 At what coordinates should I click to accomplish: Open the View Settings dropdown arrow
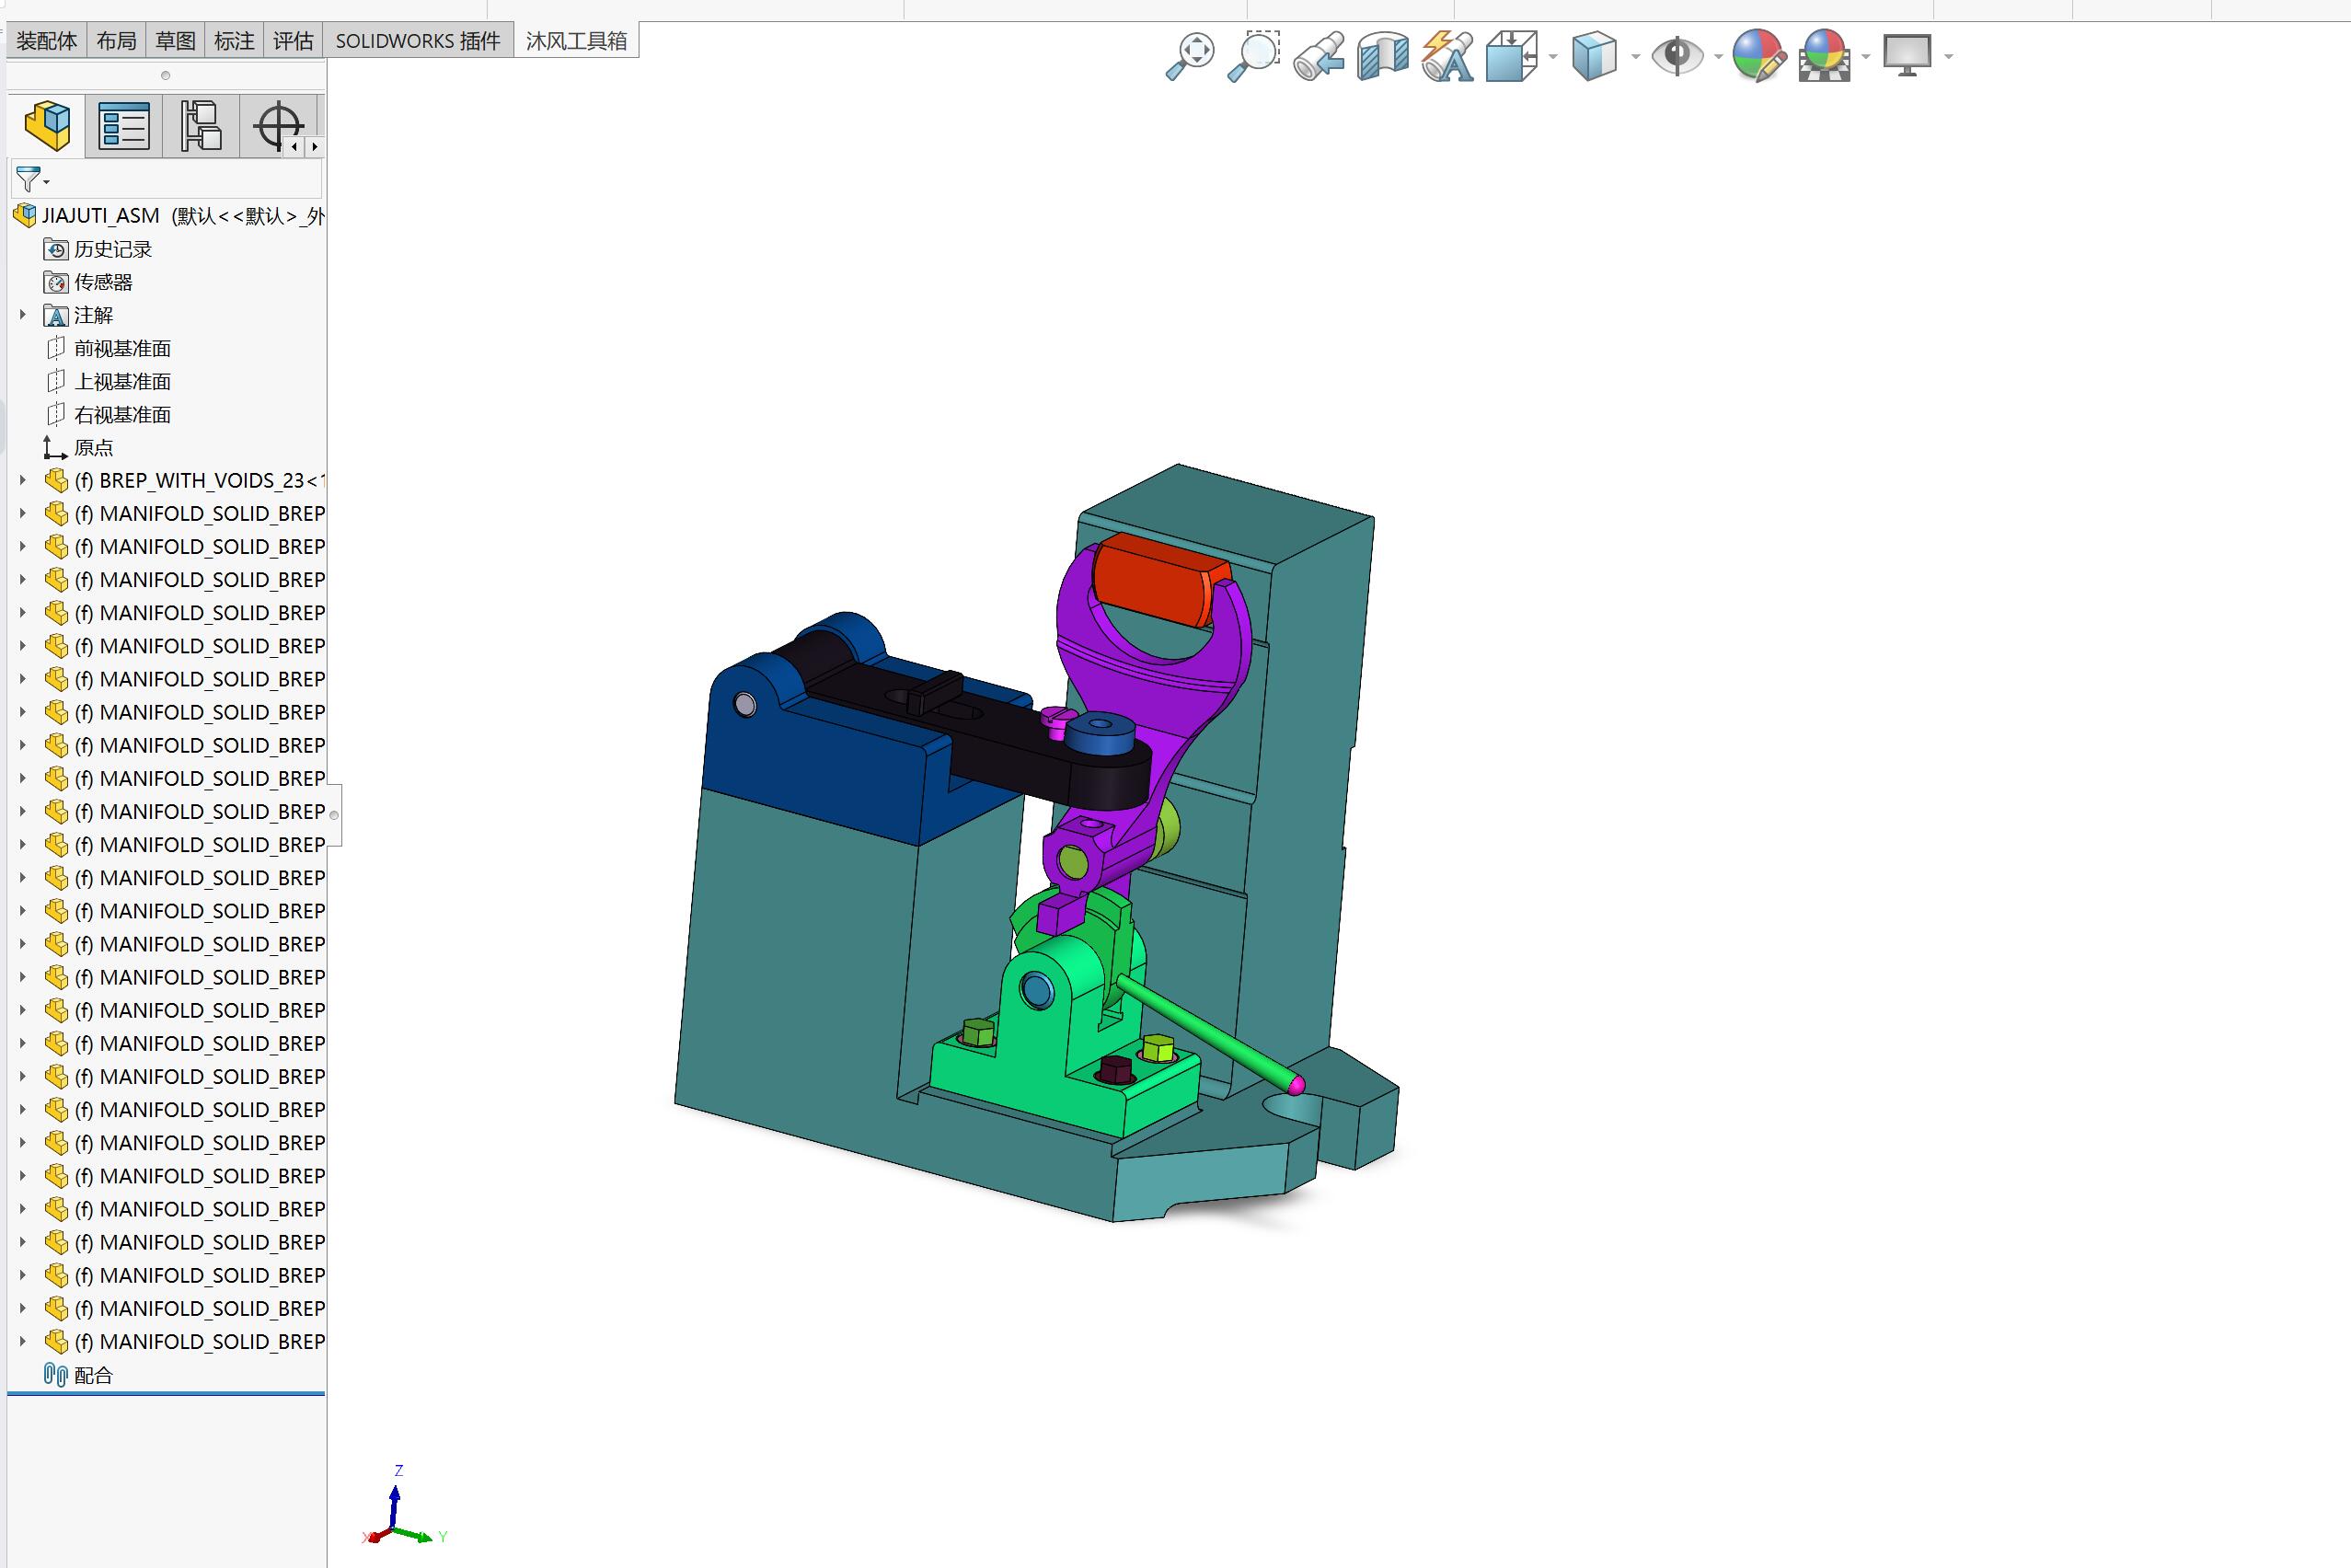coord(1949,57)
